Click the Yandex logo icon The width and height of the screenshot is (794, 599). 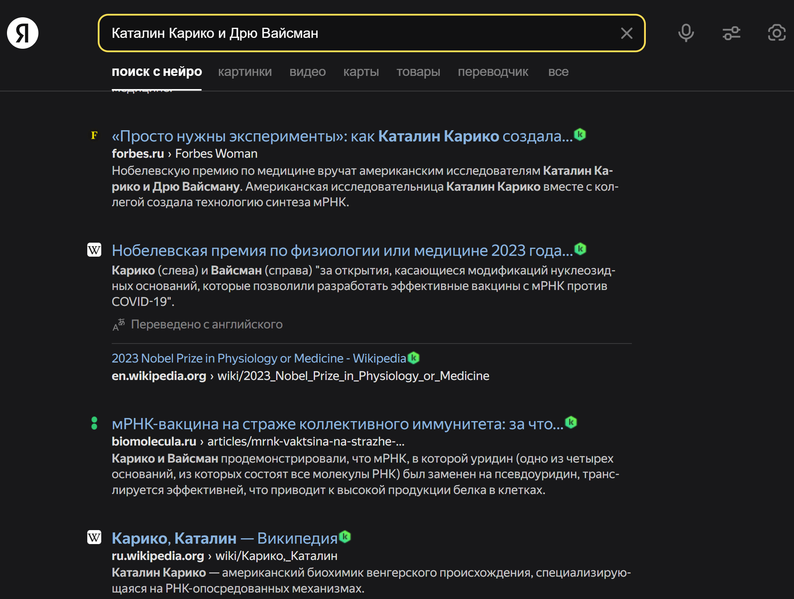pyautogui.click(x=23, y=33)
